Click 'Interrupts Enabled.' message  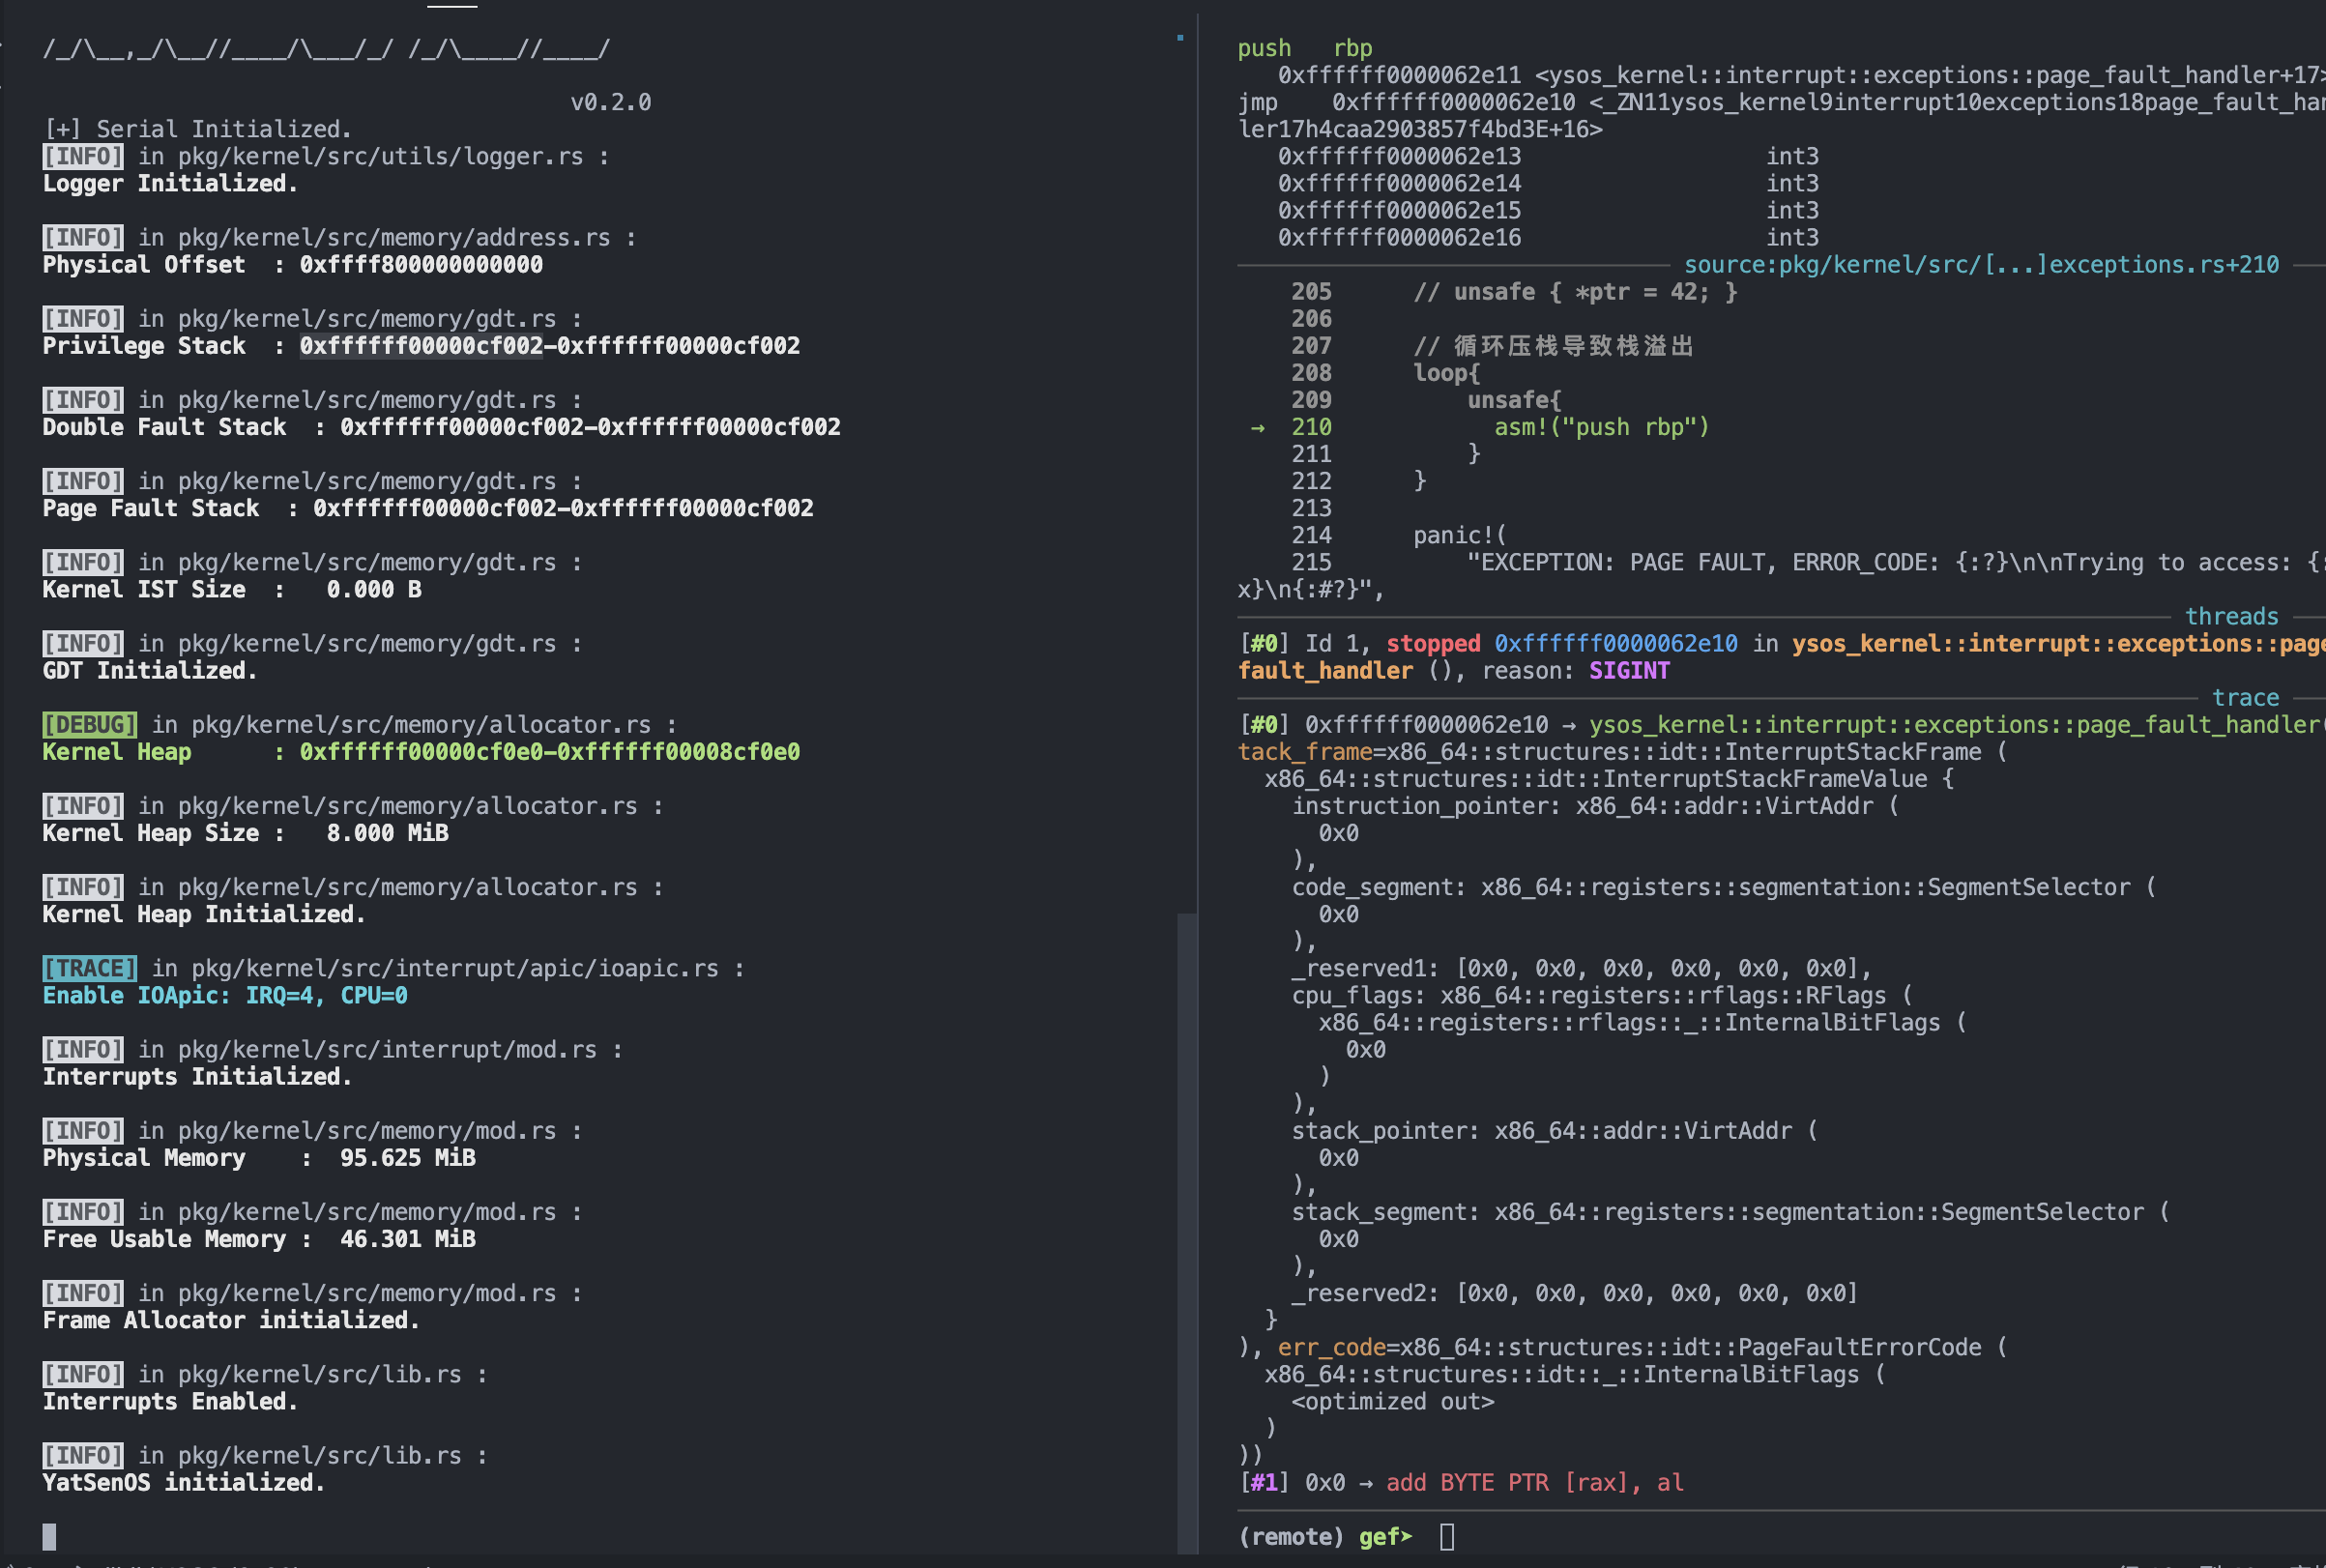(x=170, y=1401)
